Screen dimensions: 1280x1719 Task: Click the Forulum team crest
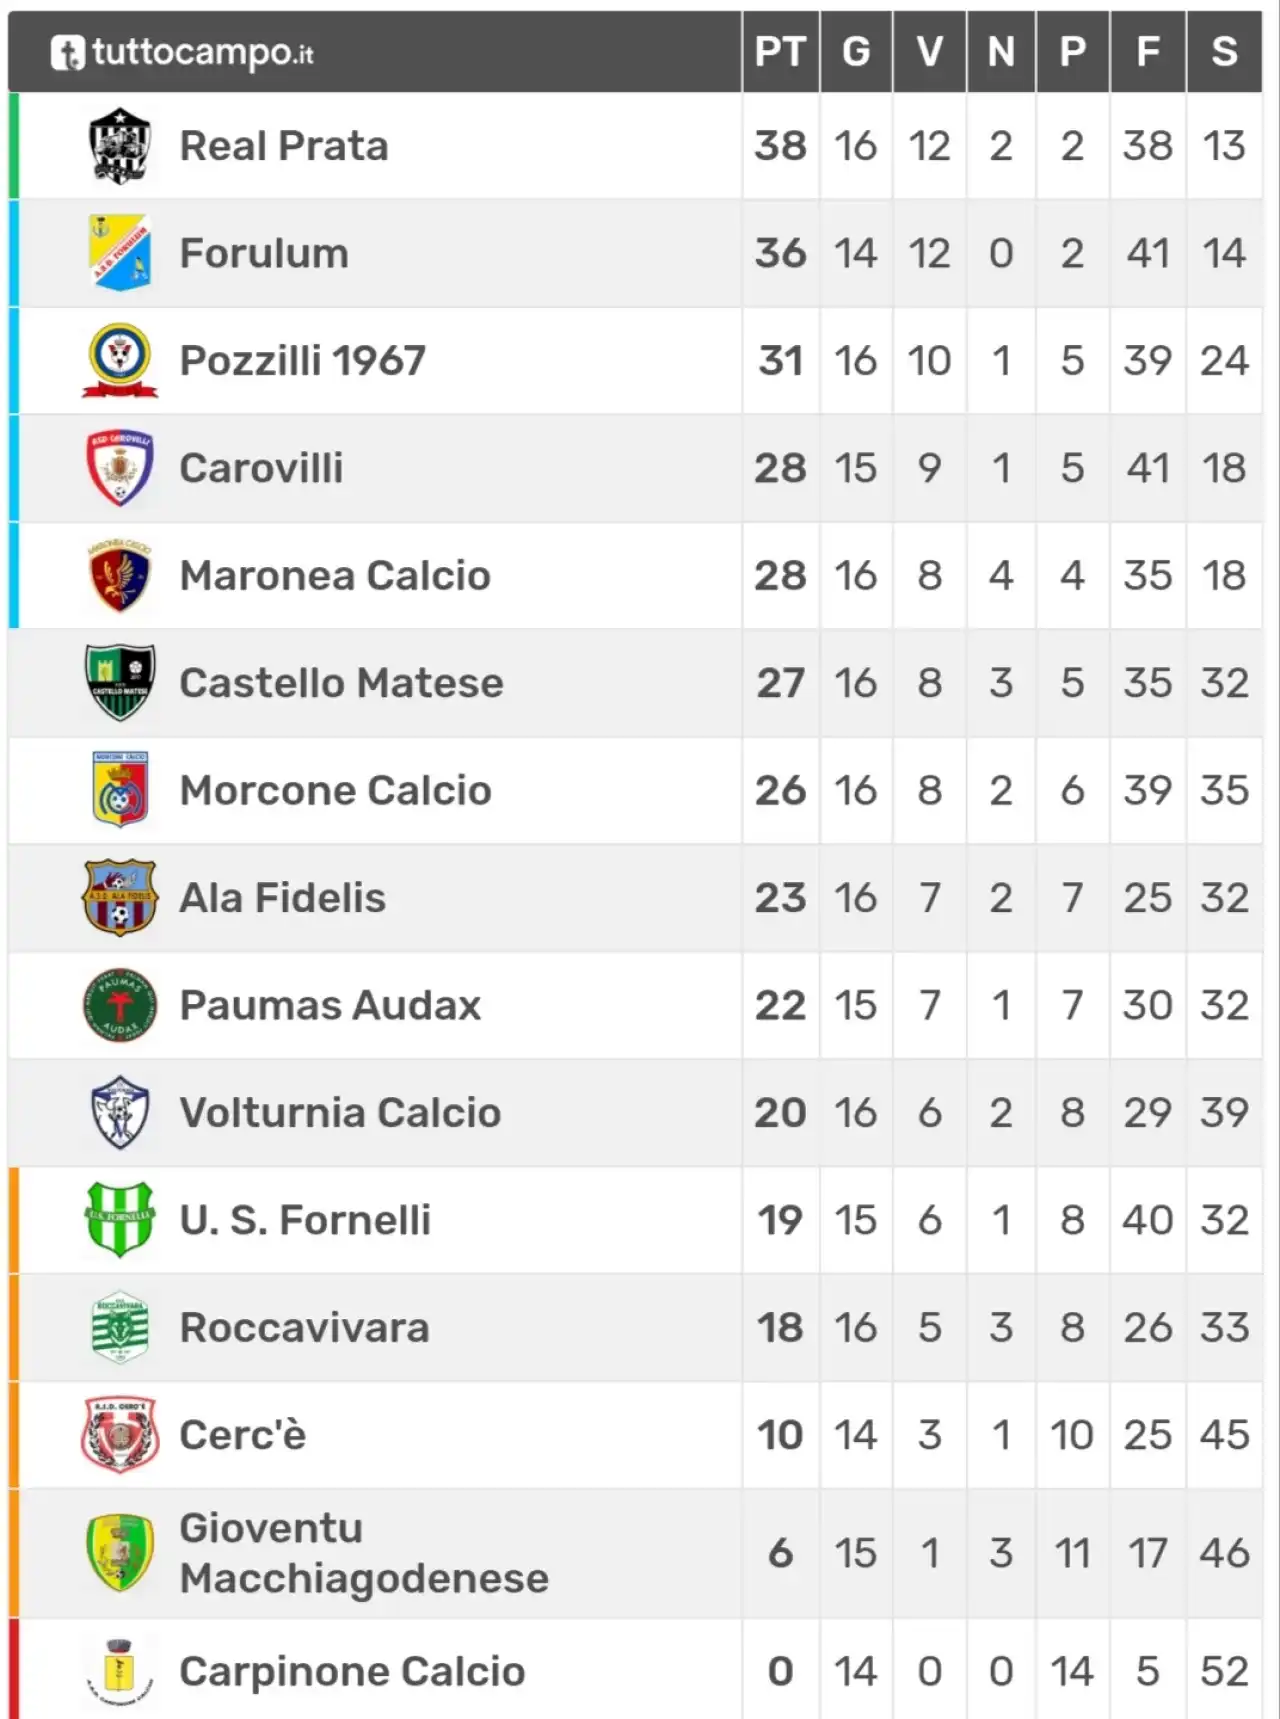click(x=120, y=253)
